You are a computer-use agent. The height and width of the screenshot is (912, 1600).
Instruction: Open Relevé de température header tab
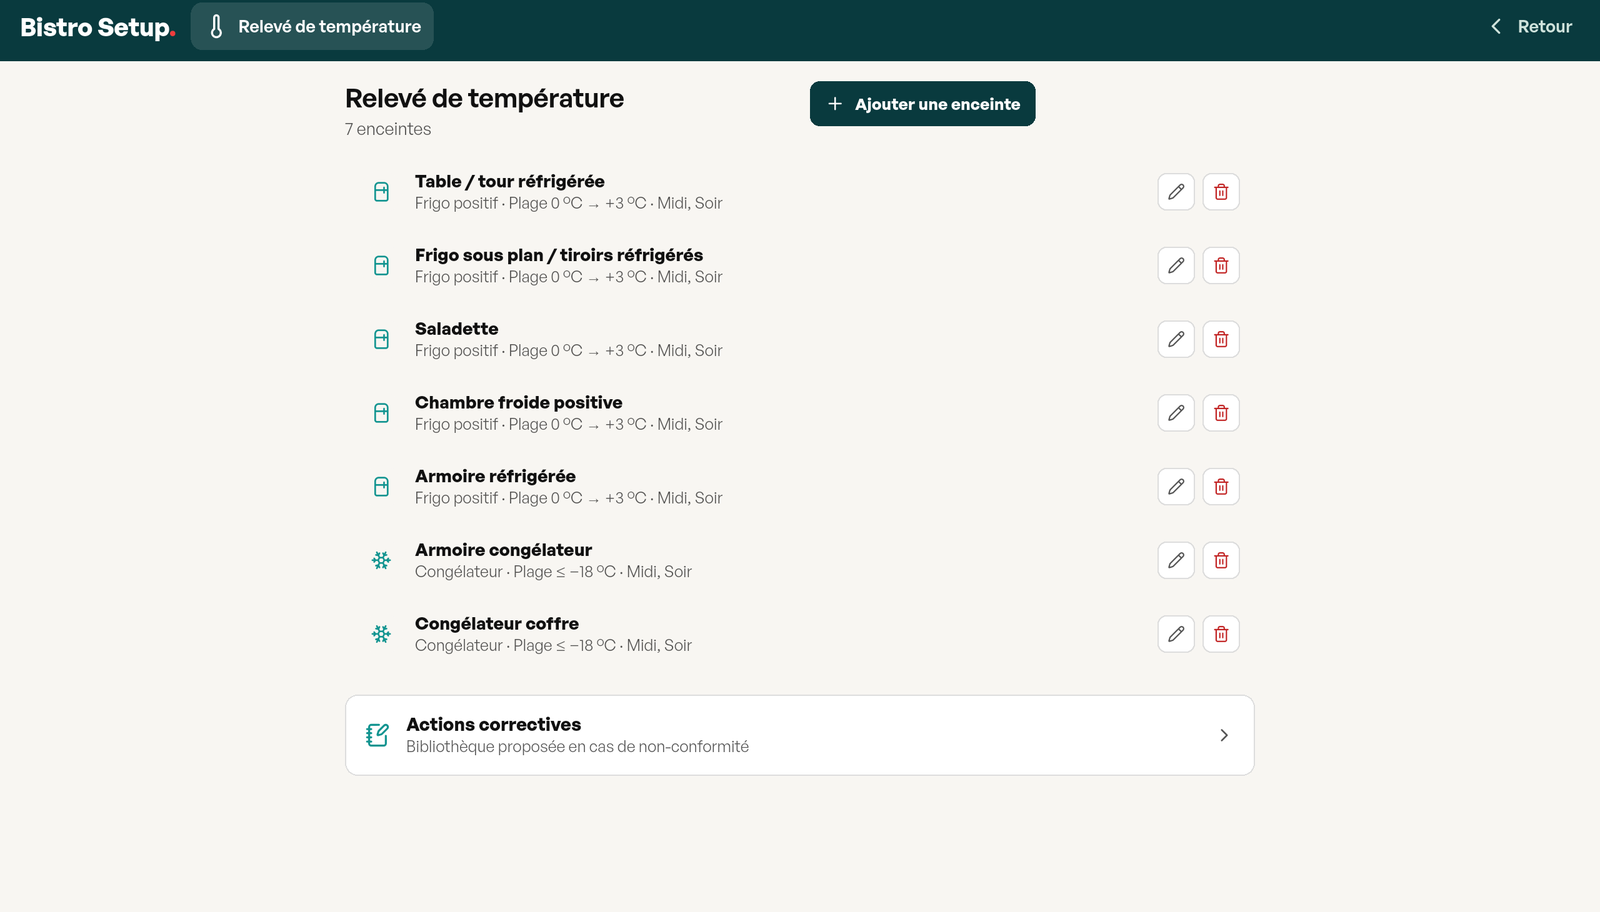[x=312, y=27]
